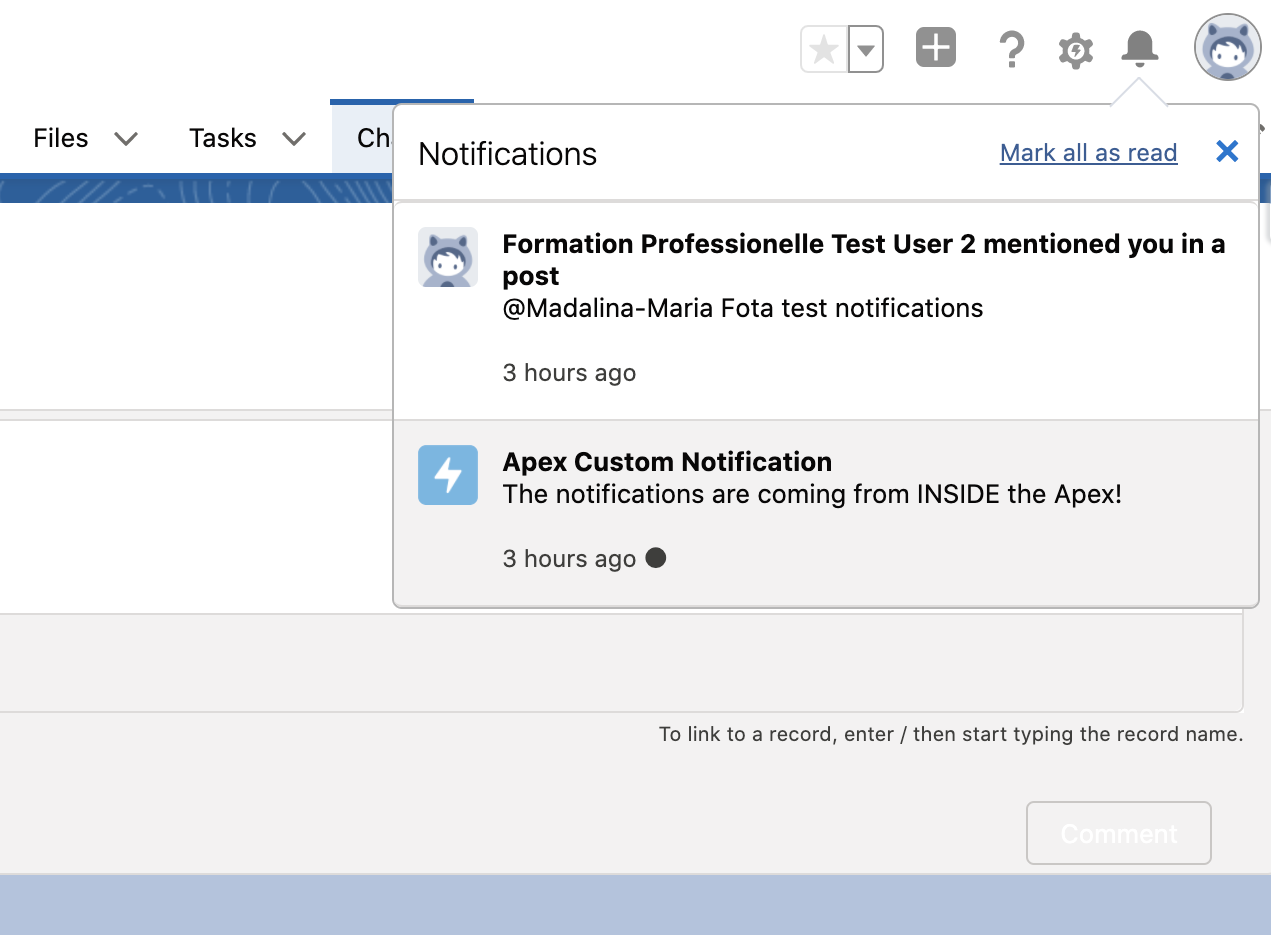Expand the Files tab chevron

tap(126, 139)
